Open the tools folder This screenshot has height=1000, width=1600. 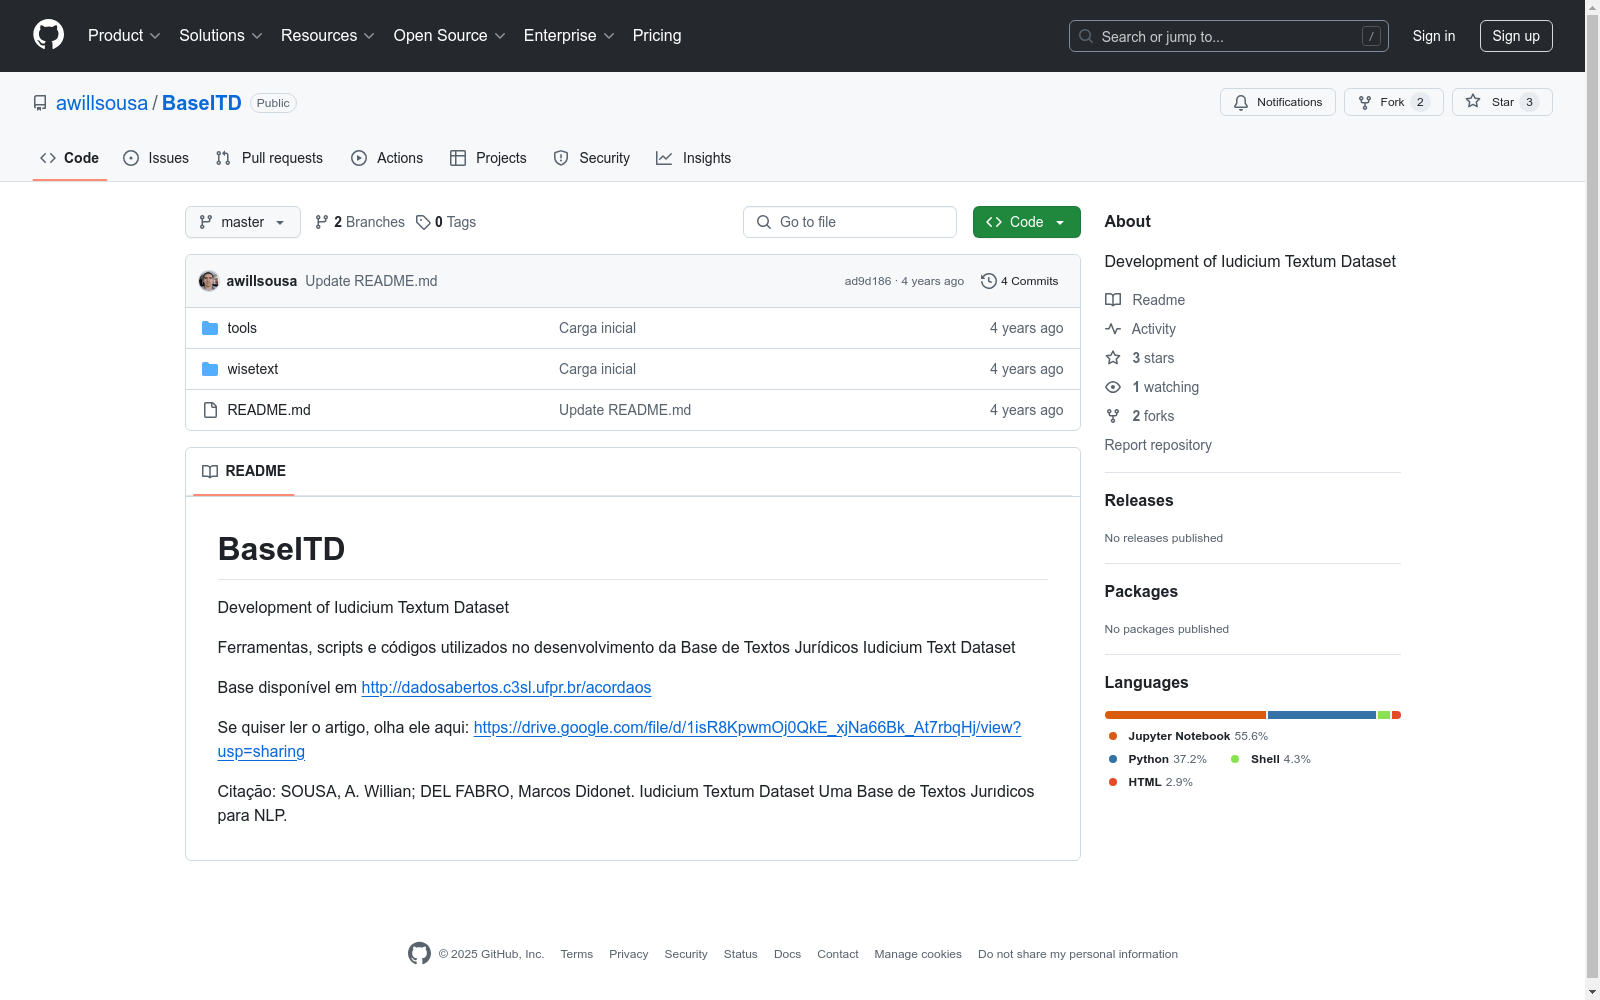point(242,328)
